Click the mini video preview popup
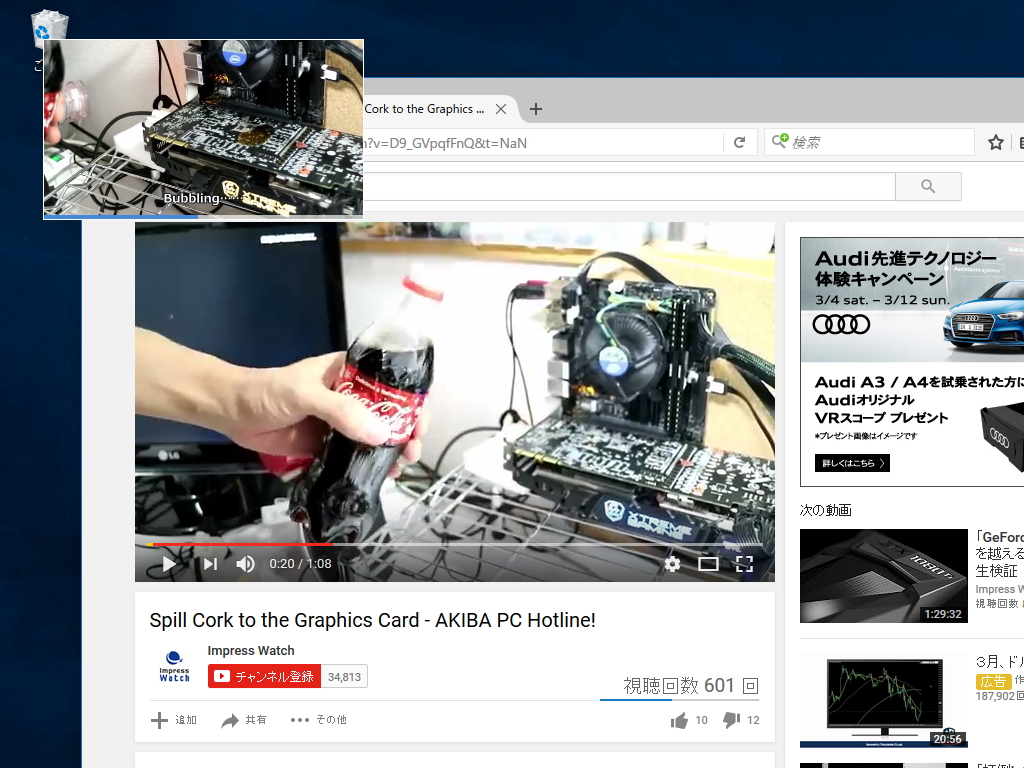 [x=203, y=129]
